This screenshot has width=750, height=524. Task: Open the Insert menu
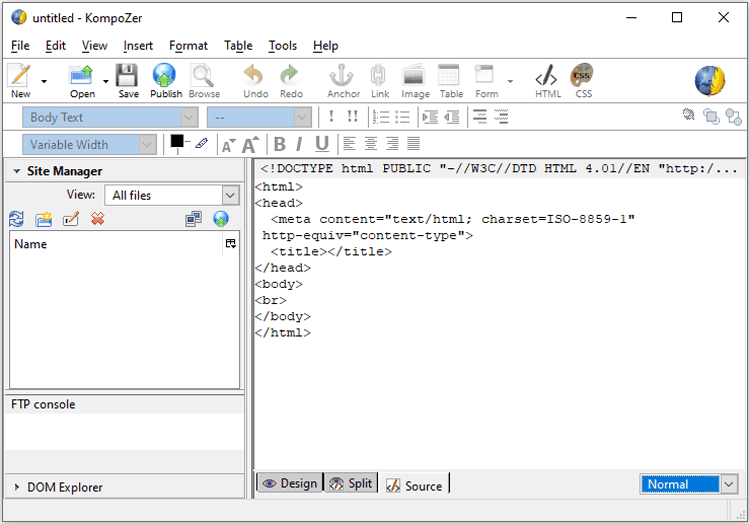138,46
